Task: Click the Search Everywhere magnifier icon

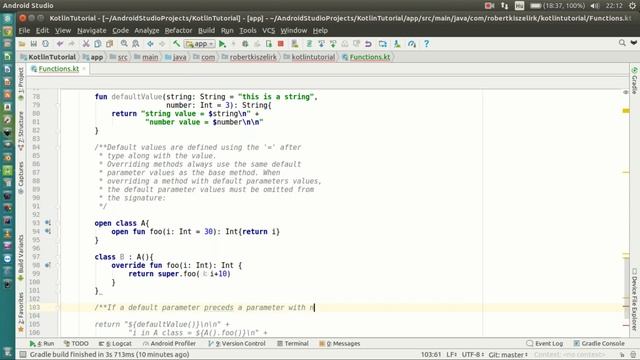Action: click(x=622, y=43)
